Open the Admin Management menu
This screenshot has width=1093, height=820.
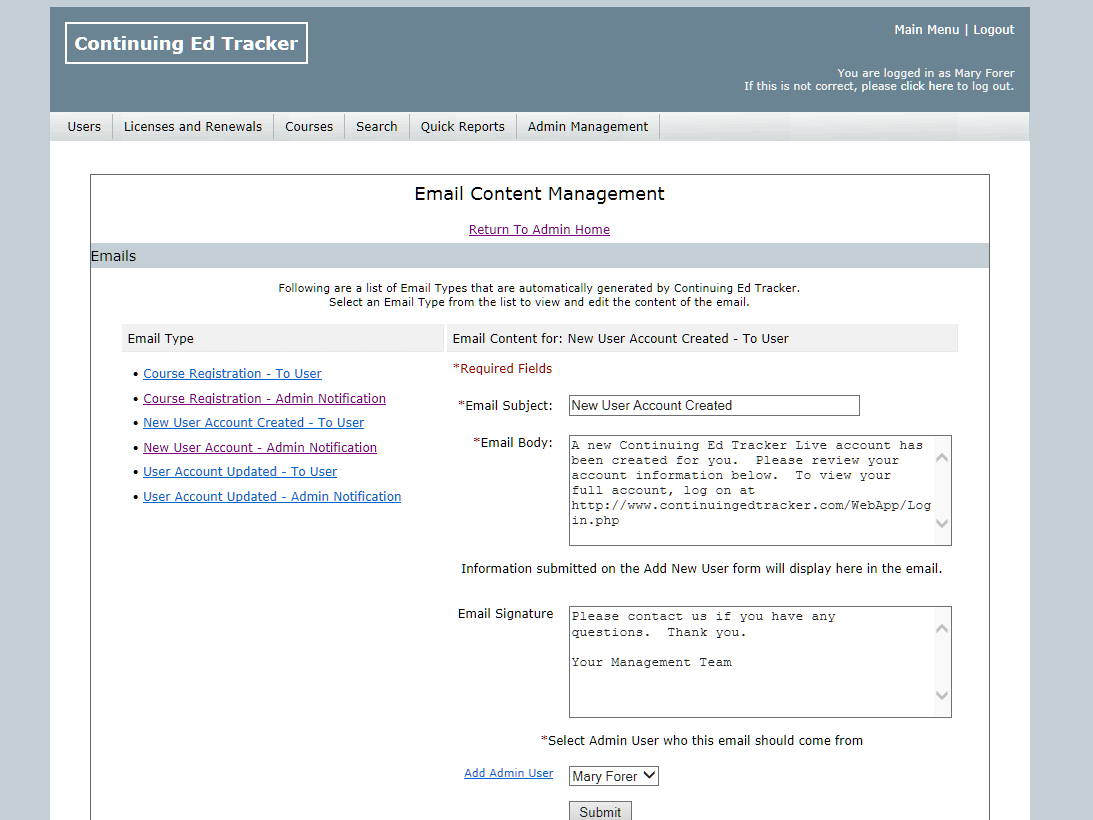pyautogui.click(x=587, y=127)
